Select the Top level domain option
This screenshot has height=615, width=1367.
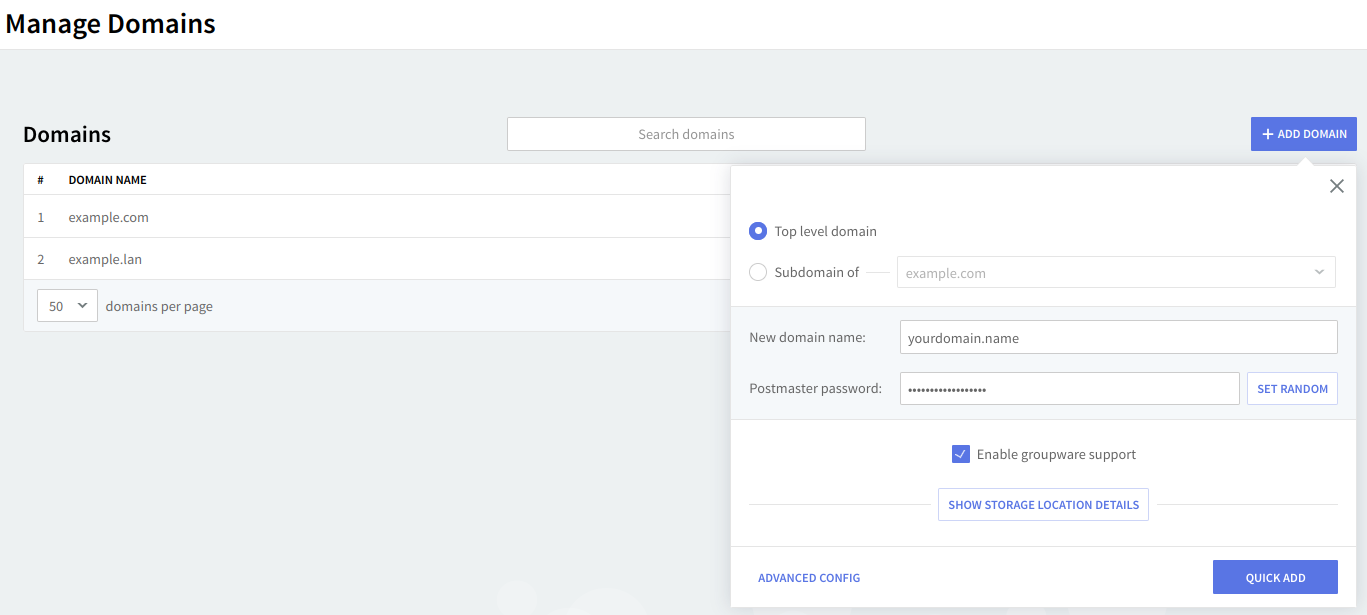[758, 231]
